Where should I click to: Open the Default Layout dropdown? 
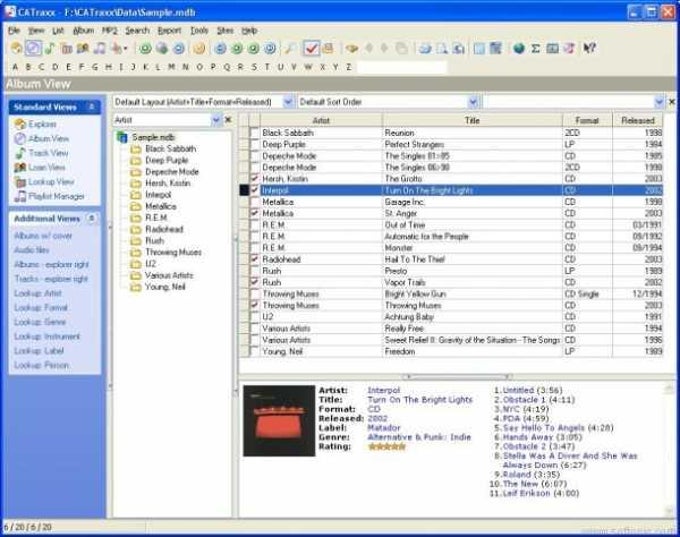coord(288,102)
